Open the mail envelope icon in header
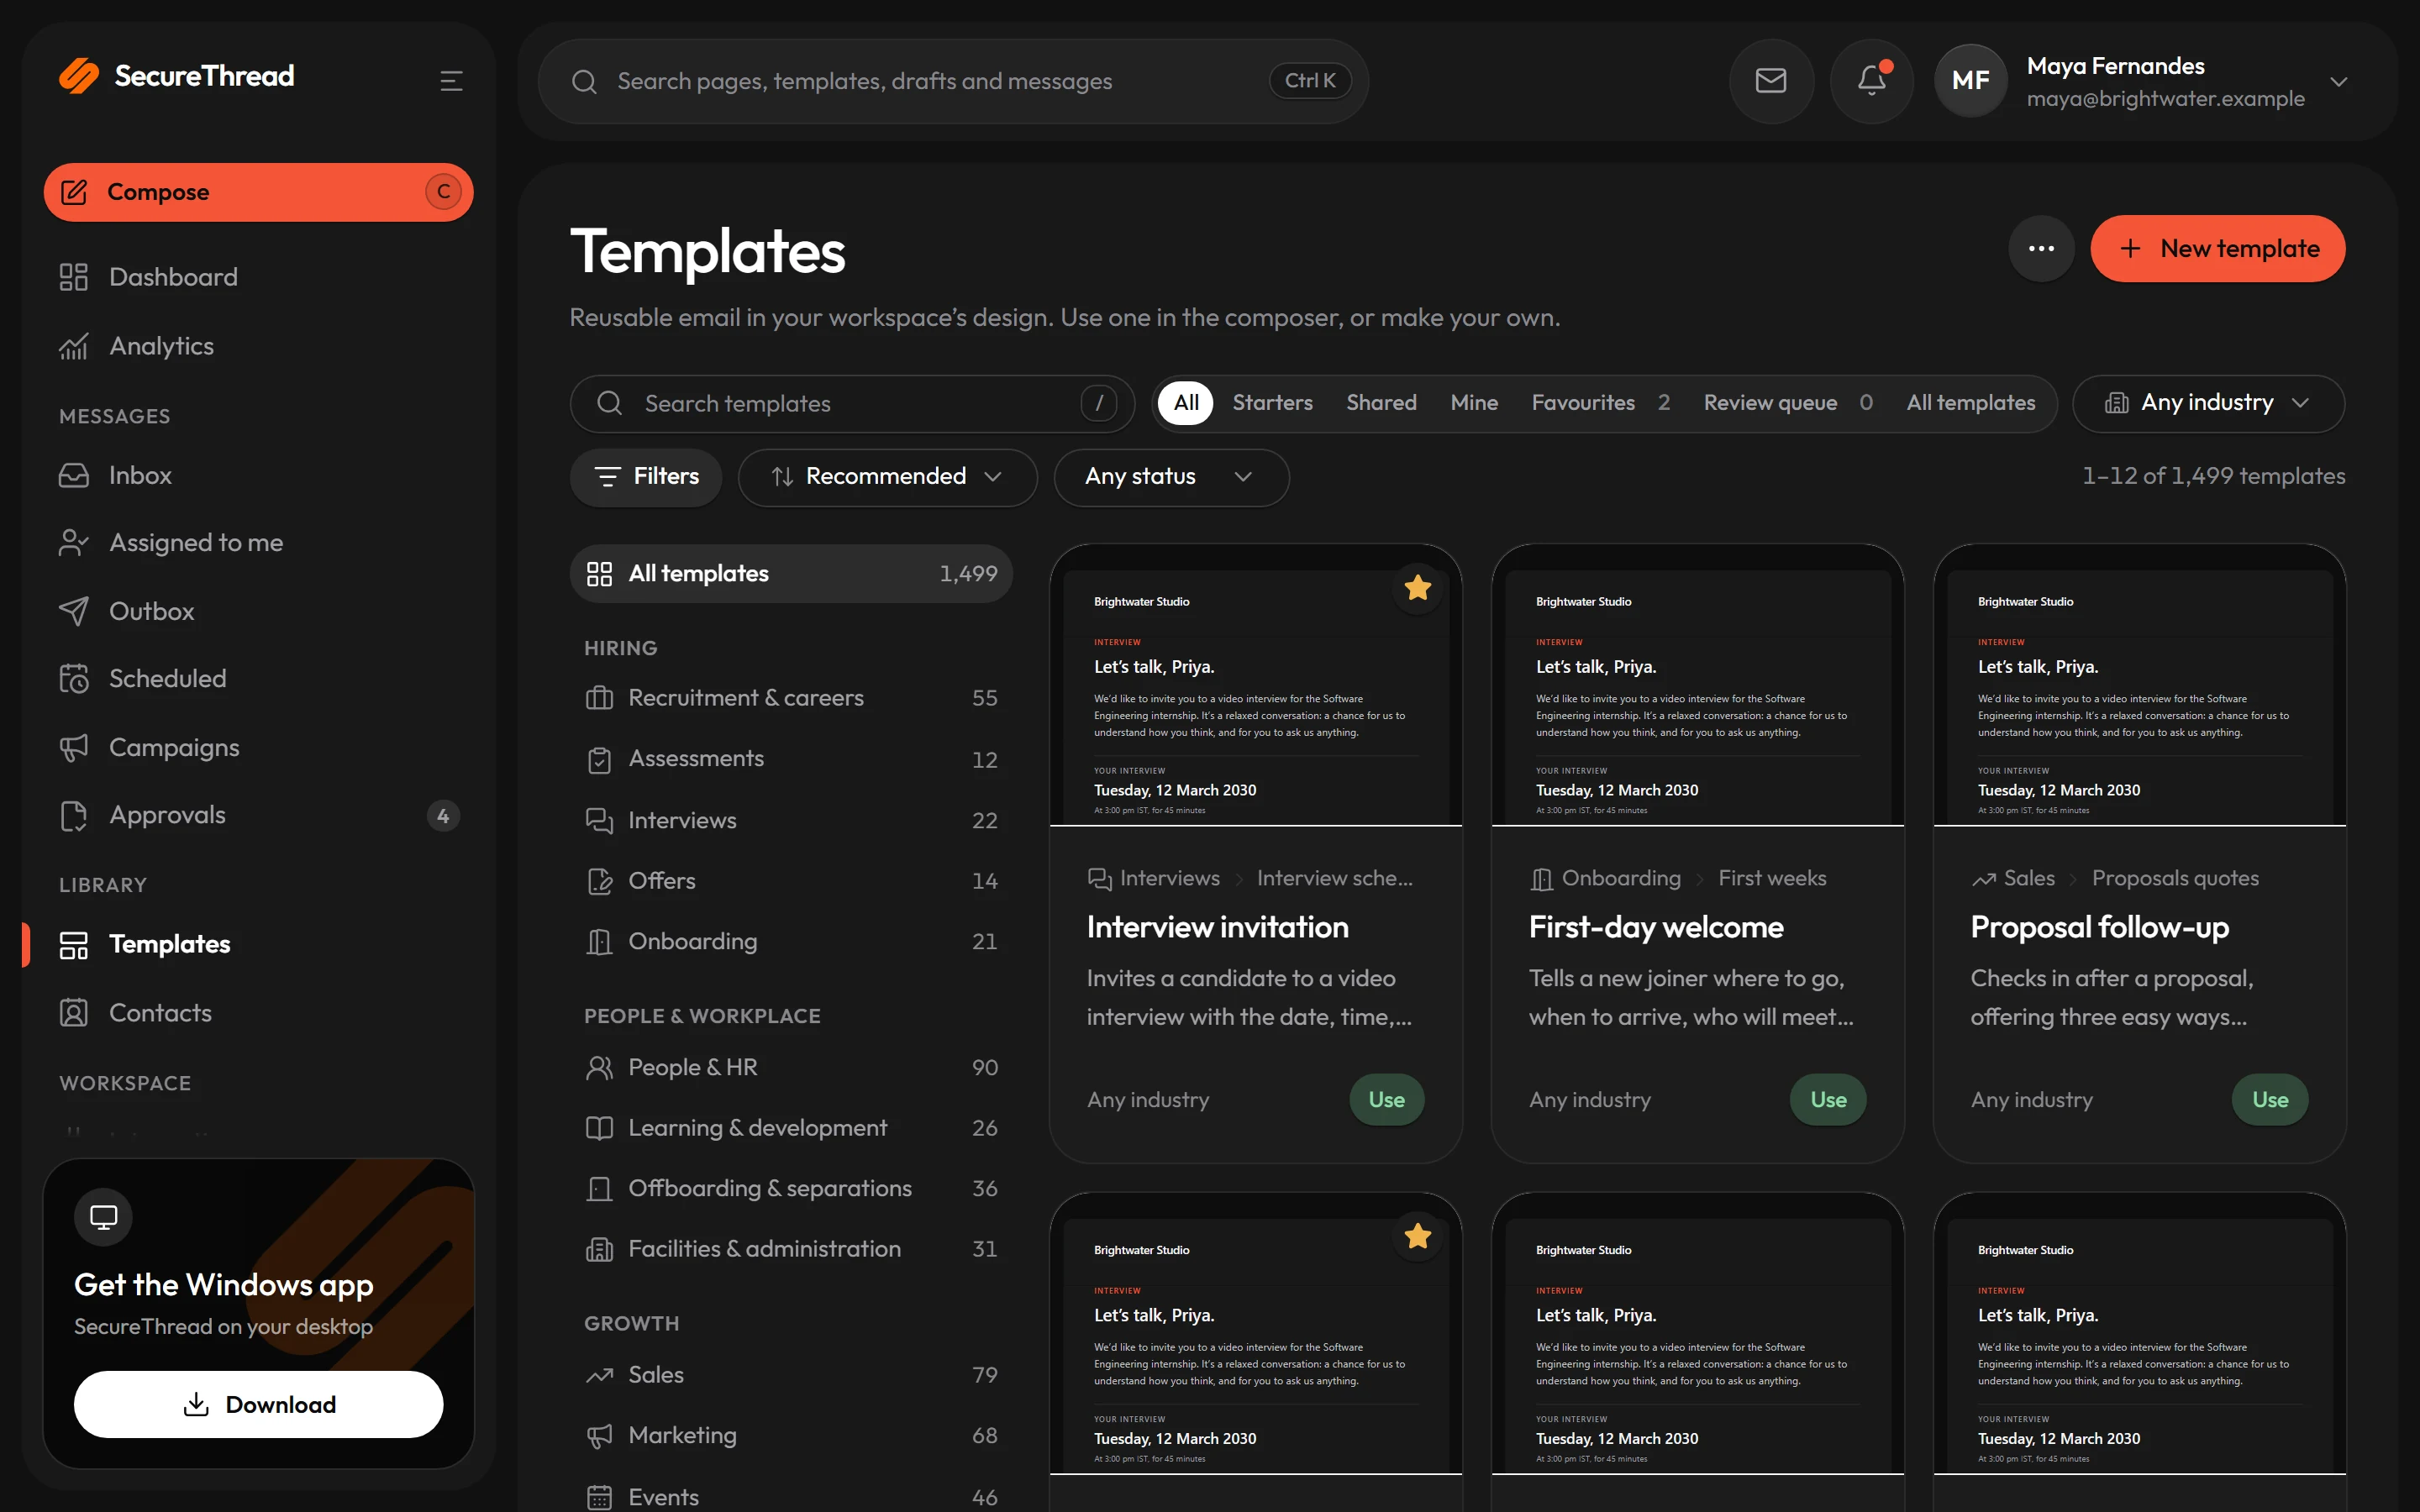This screenshot has width=2420, height=1512. pos(1771,81)
